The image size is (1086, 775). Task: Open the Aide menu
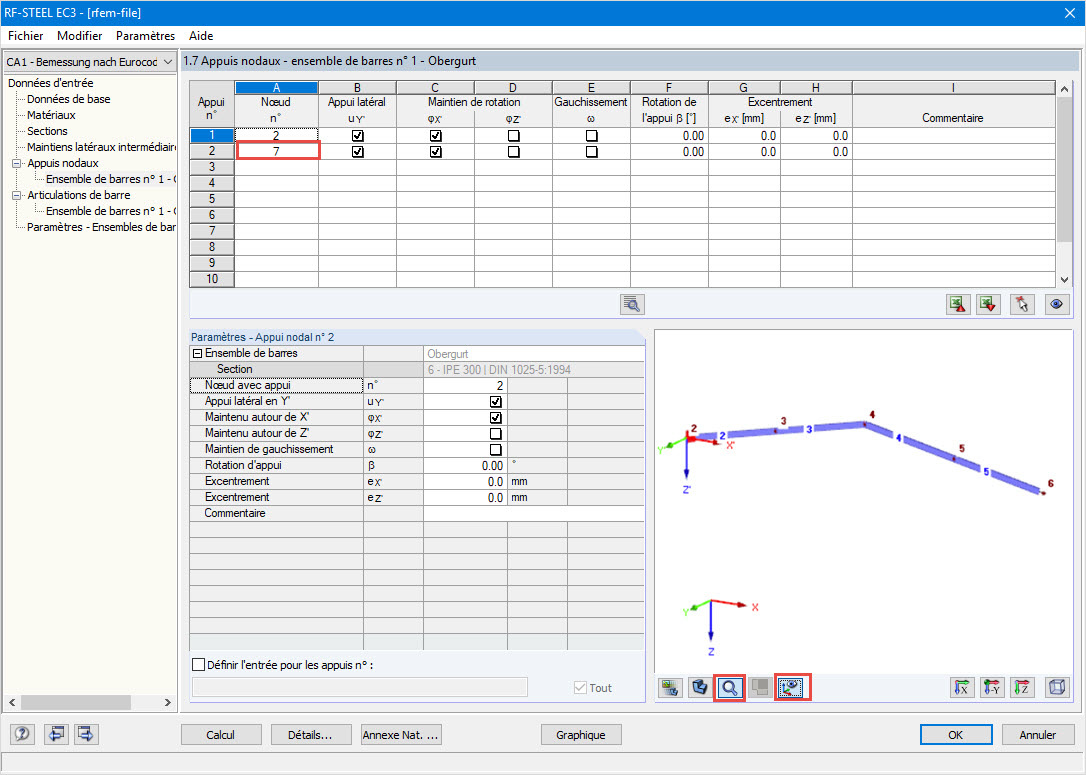coord(201,36)
